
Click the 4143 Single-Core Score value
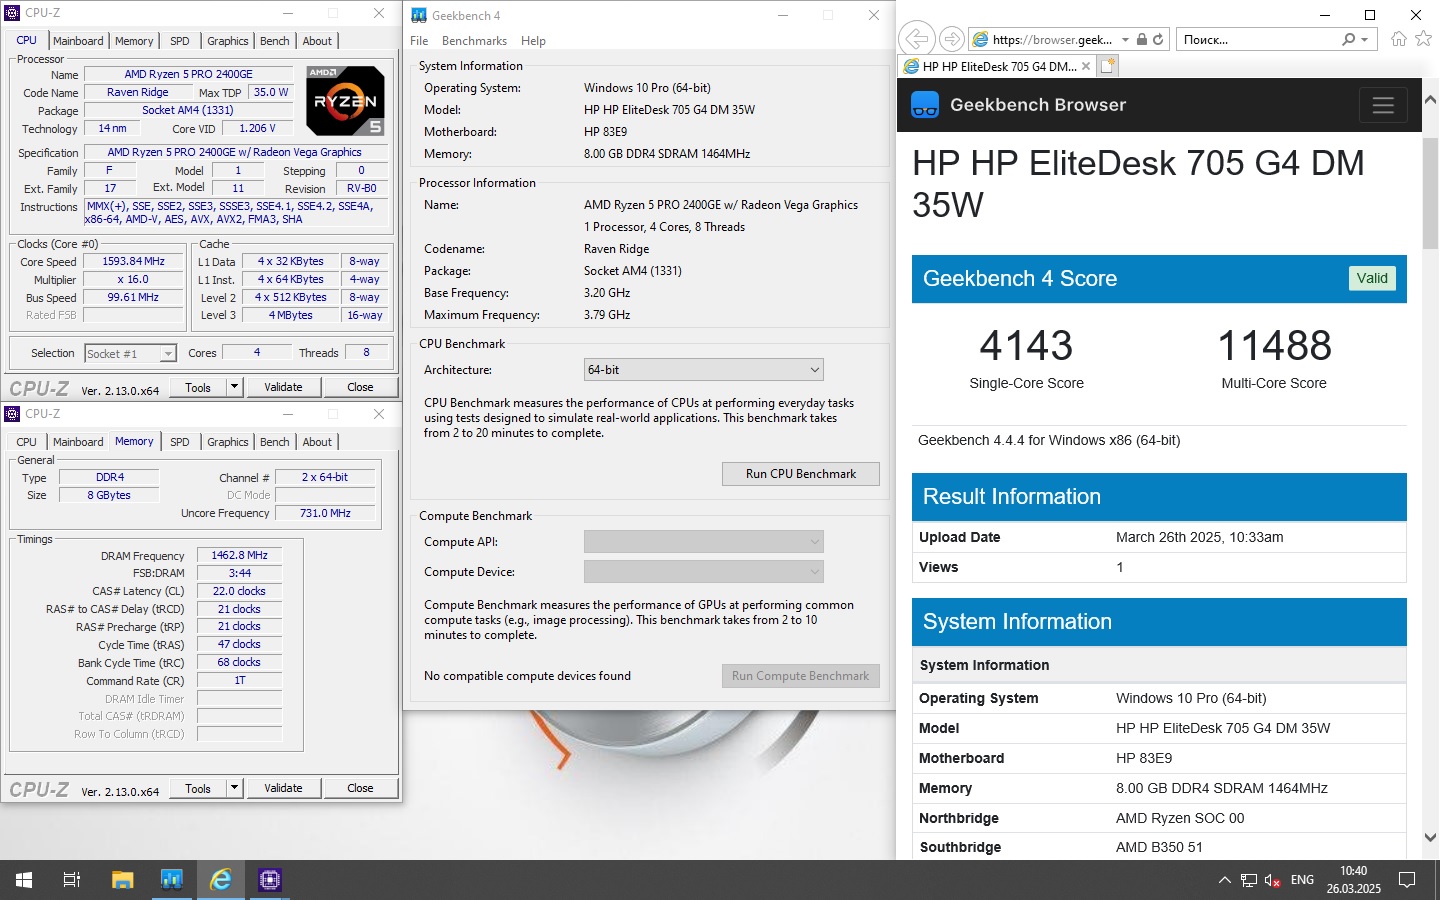pos(1026,346)
